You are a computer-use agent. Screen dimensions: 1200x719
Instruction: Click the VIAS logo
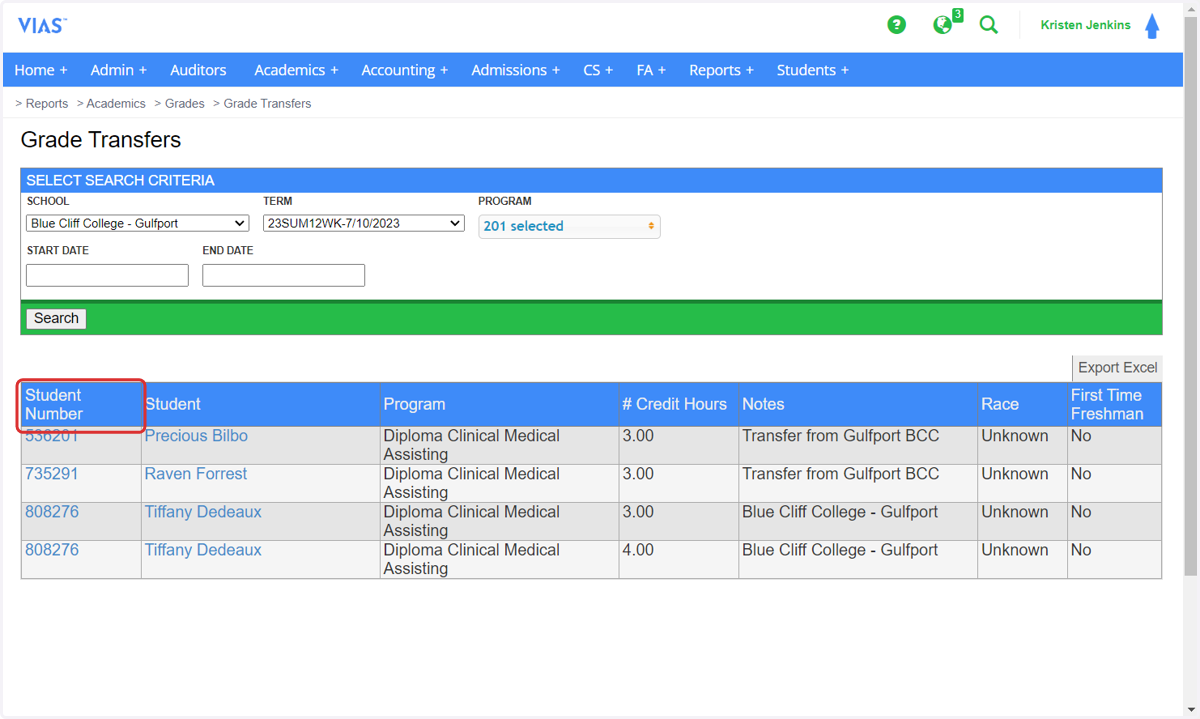tap(42, 25)
